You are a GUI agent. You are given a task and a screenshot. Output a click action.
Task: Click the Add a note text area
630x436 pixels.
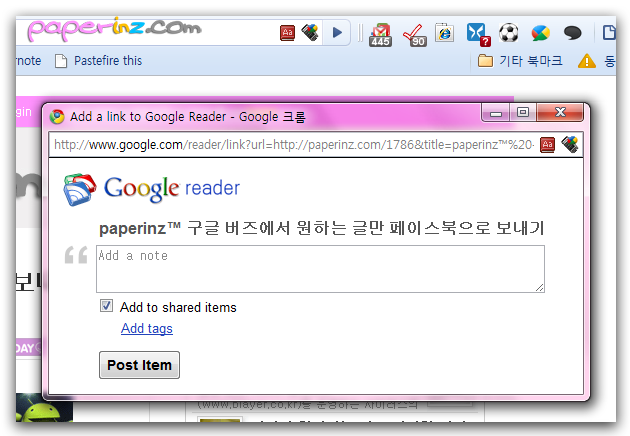click(320, 269)
